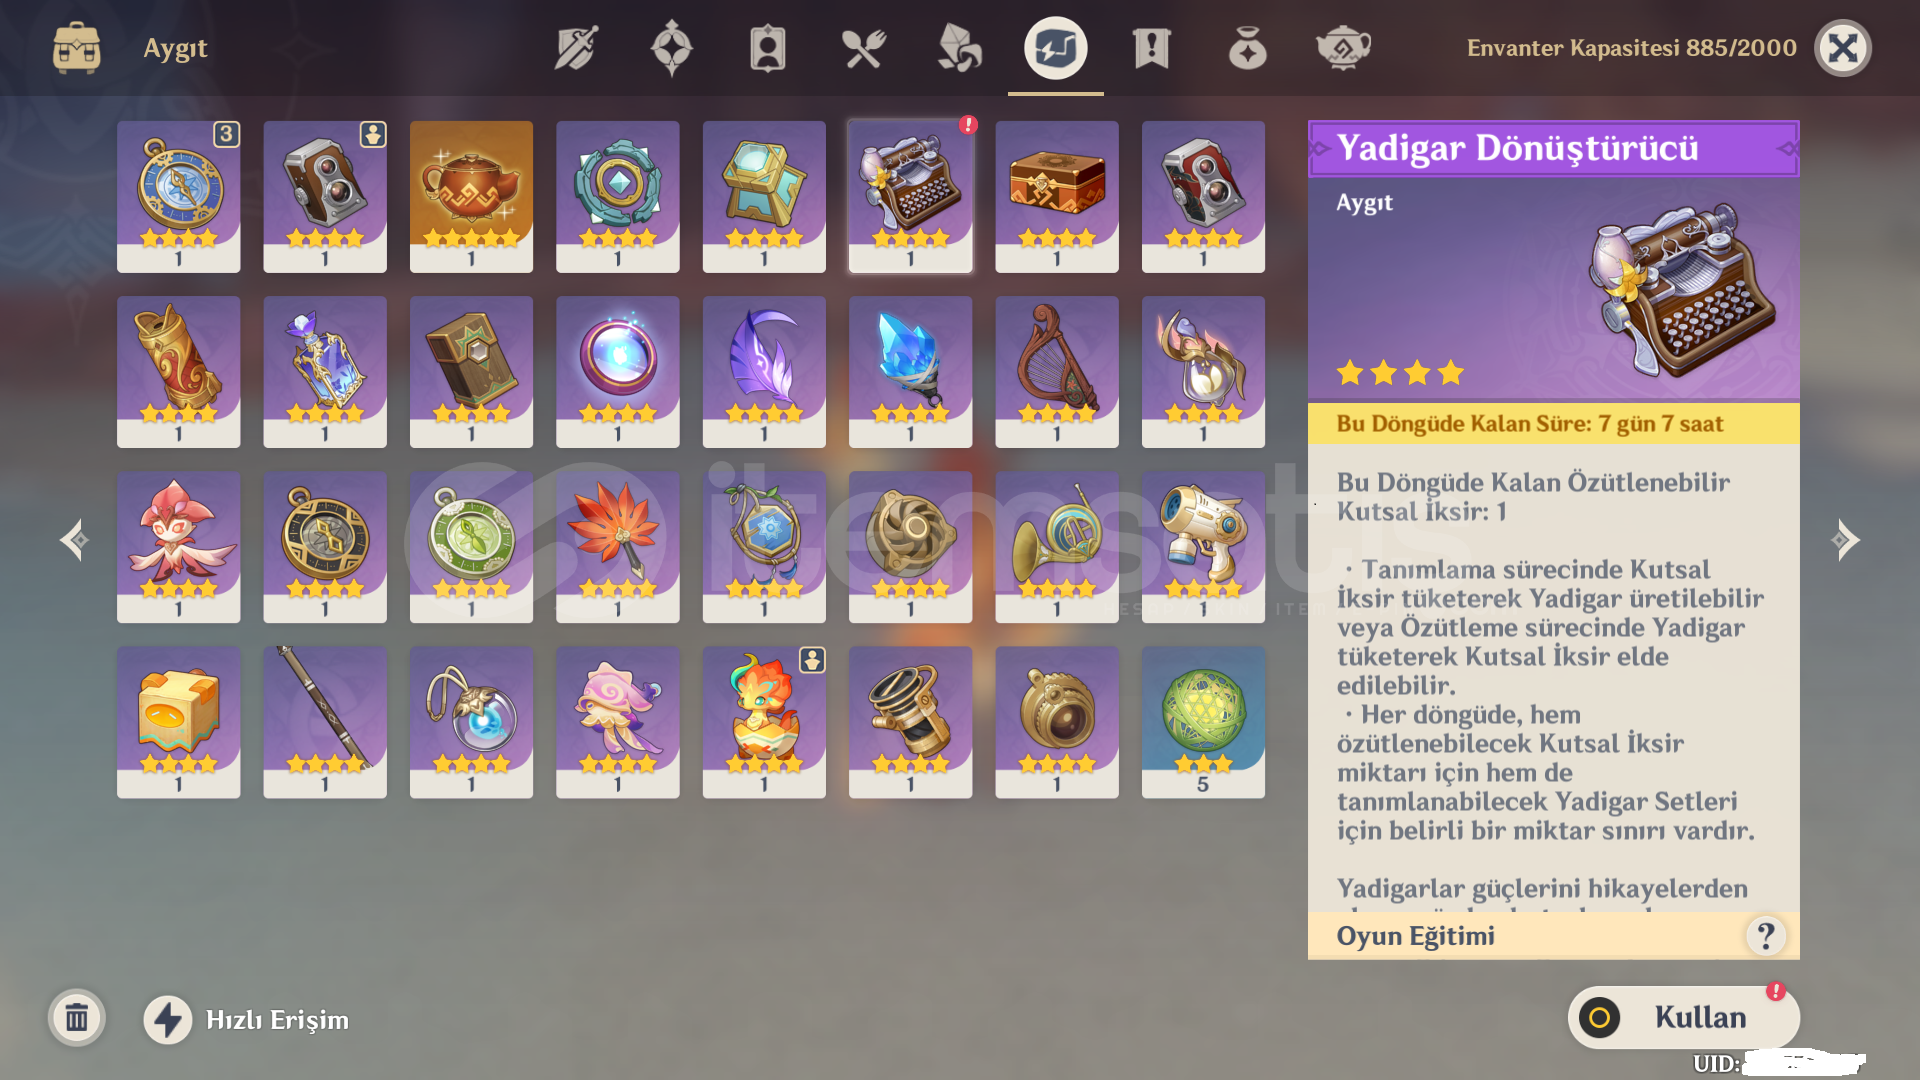The image size is (1920, 1080).
Task: Select the compass gadget item
Action: click(x=178, y=197)
